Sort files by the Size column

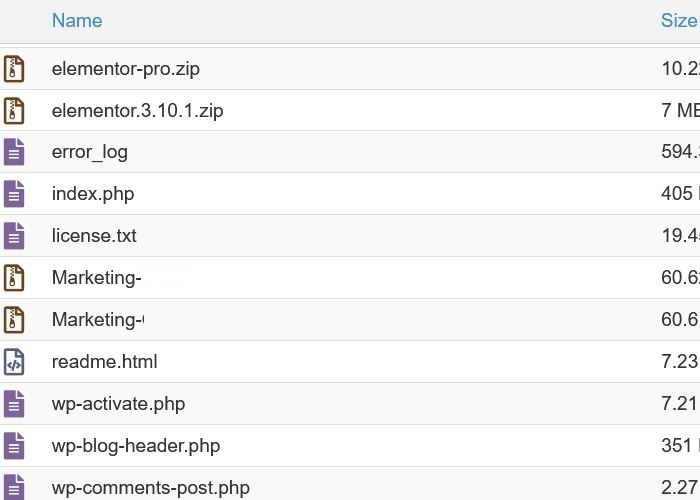click(678, 21)
